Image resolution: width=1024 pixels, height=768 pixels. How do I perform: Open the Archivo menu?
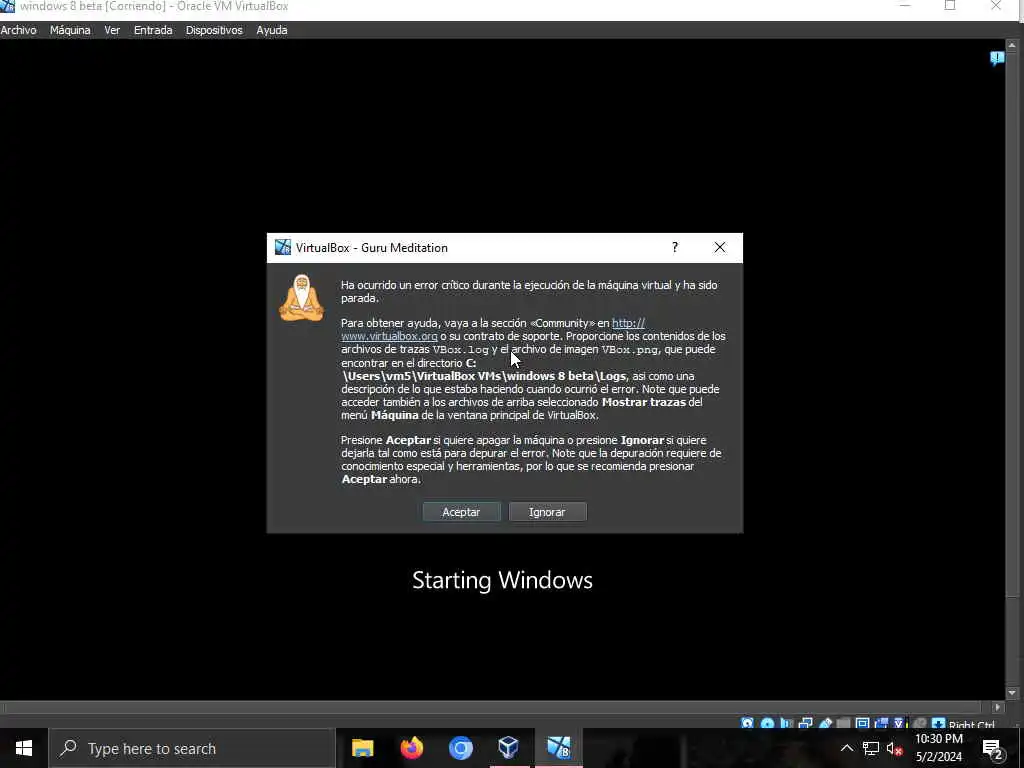pos(18,30)
